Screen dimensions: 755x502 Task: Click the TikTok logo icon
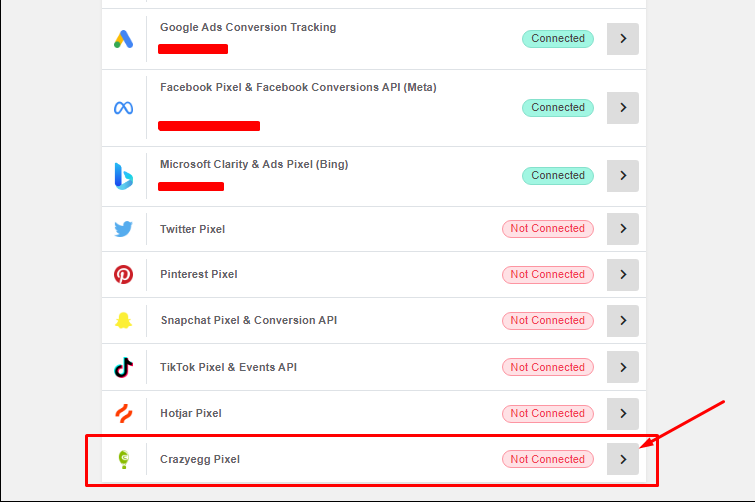(123, 367)
